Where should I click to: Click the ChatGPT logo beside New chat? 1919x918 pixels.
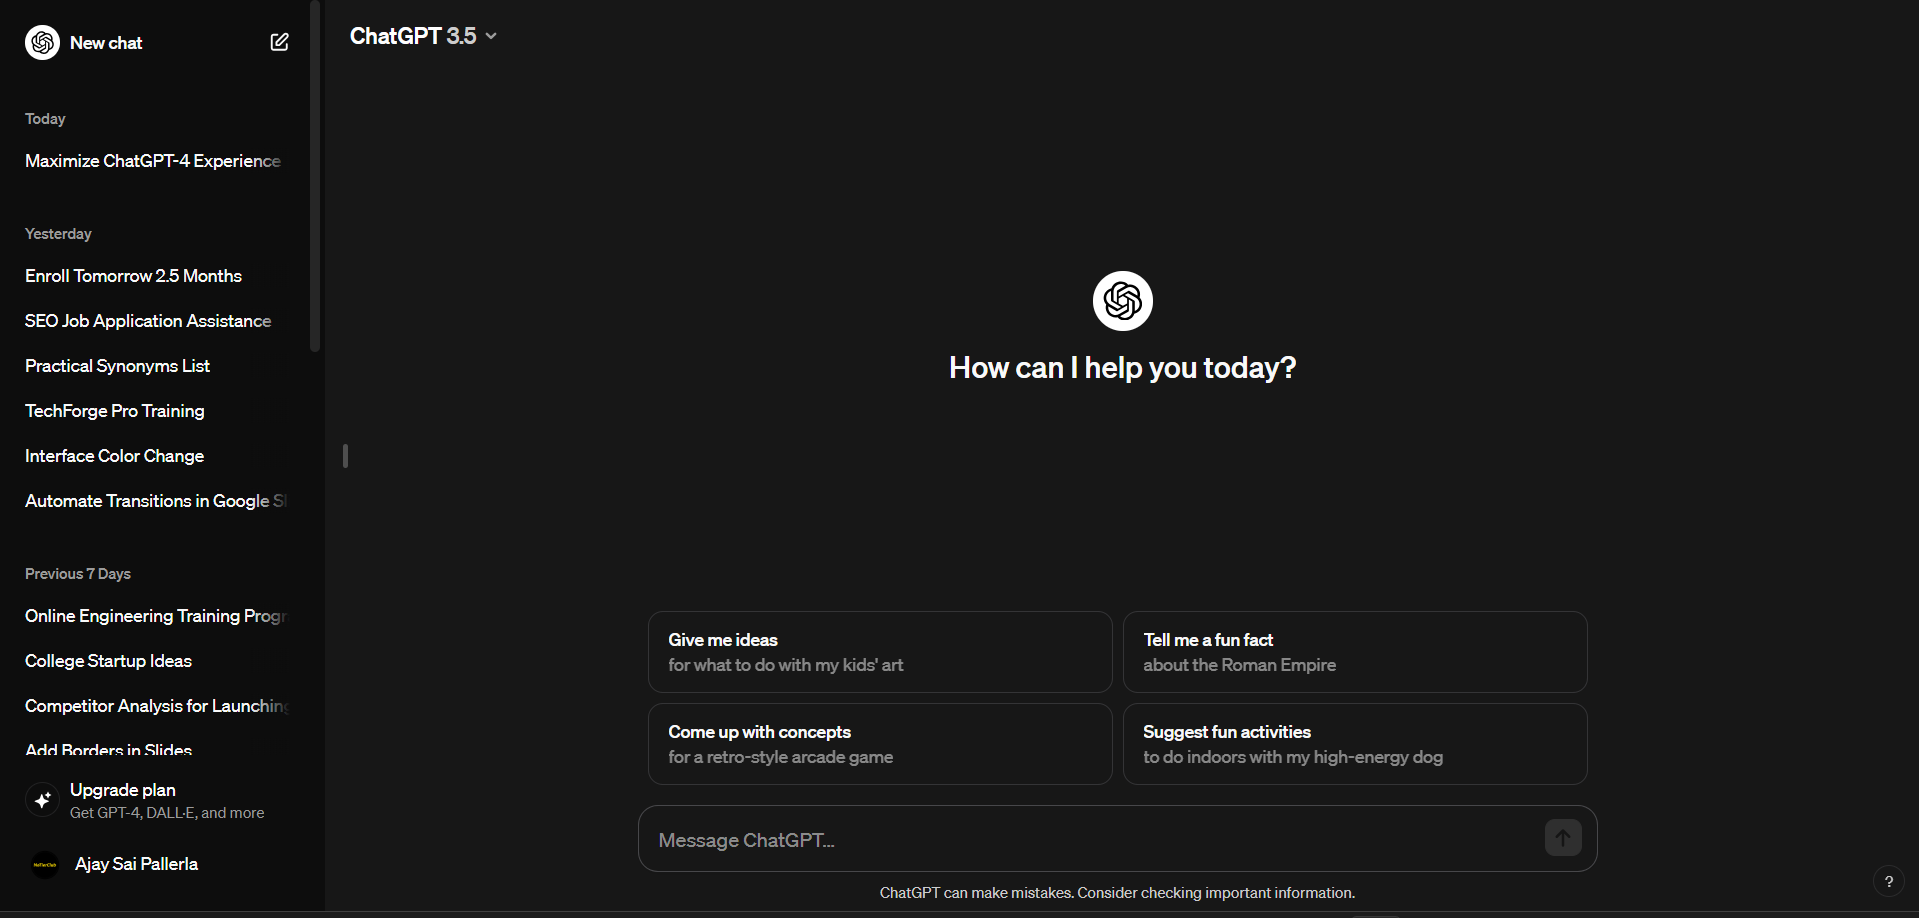click(x=42, y=42)
